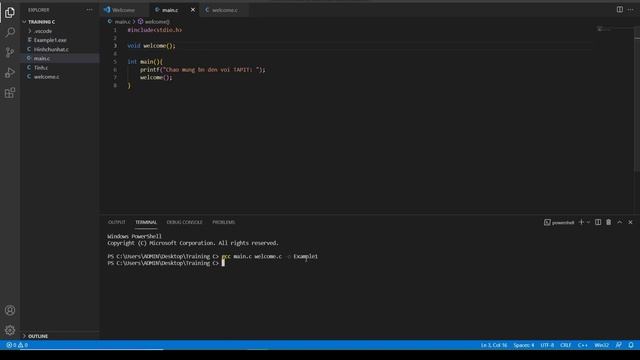Click the int main(){ code line

[x=145, y=62]
